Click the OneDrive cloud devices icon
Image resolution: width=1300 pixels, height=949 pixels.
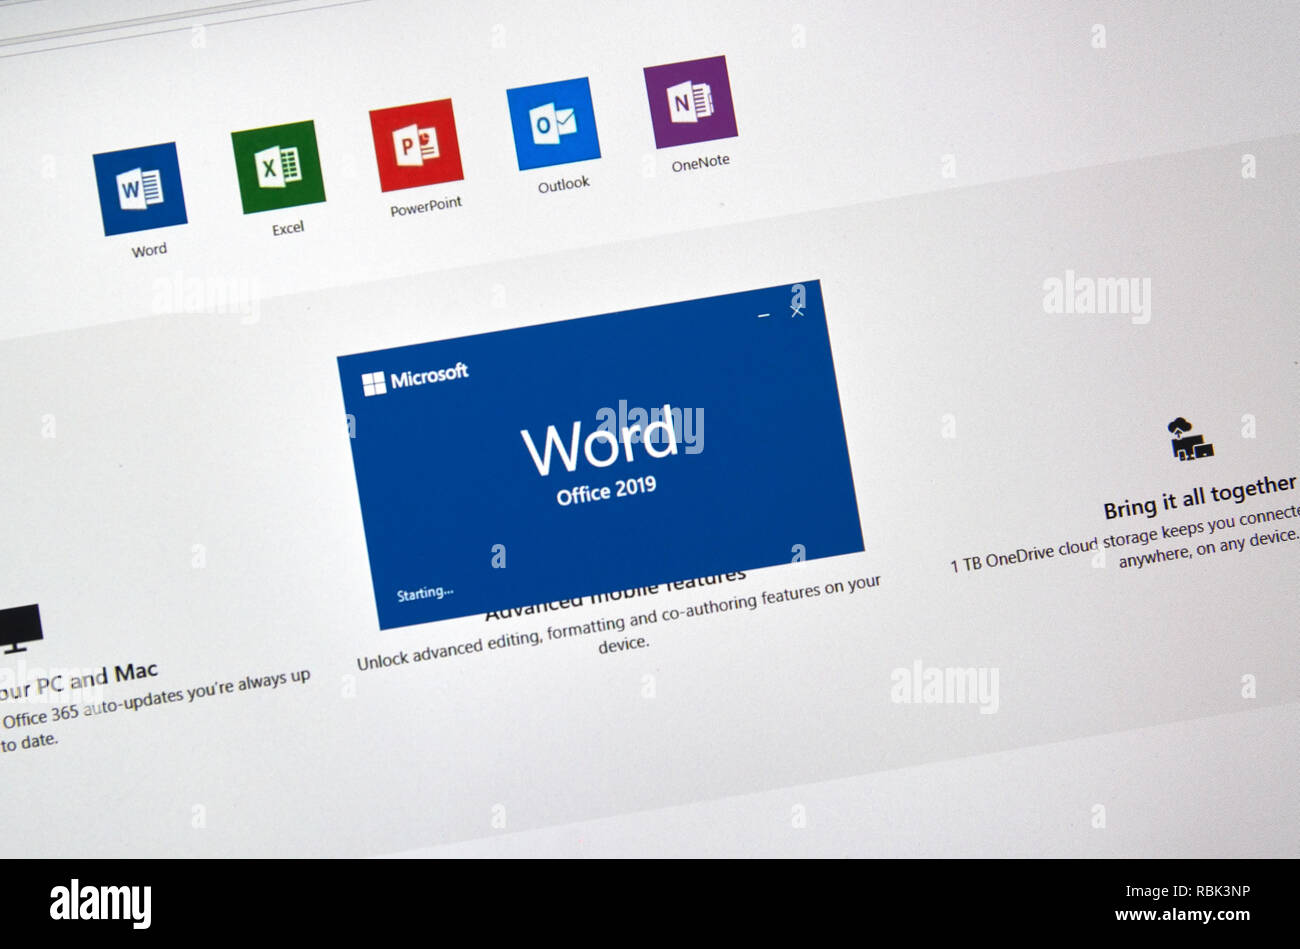click(x=1190, y=439)
